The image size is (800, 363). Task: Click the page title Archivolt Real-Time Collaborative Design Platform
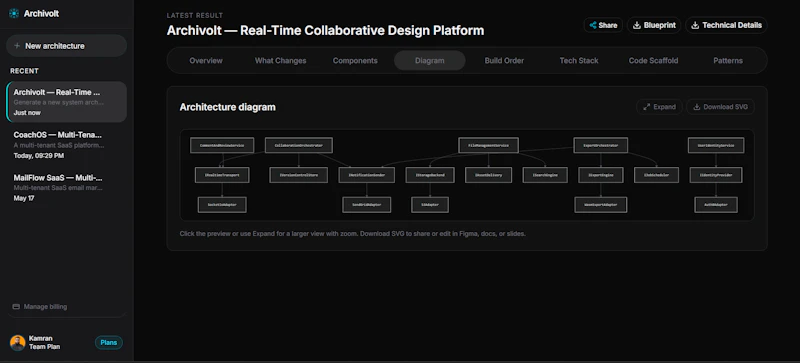[326, 31]
